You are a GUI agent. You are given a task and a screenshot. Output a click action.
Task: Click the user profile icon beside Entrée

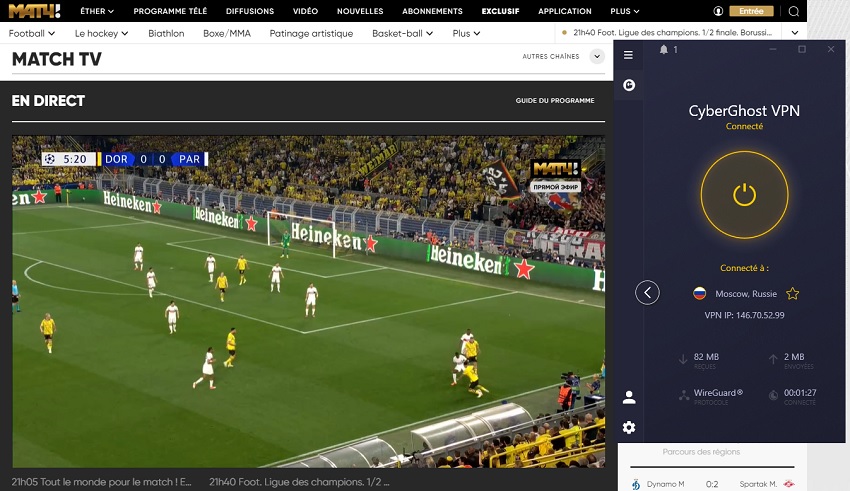tap(718, 11)
